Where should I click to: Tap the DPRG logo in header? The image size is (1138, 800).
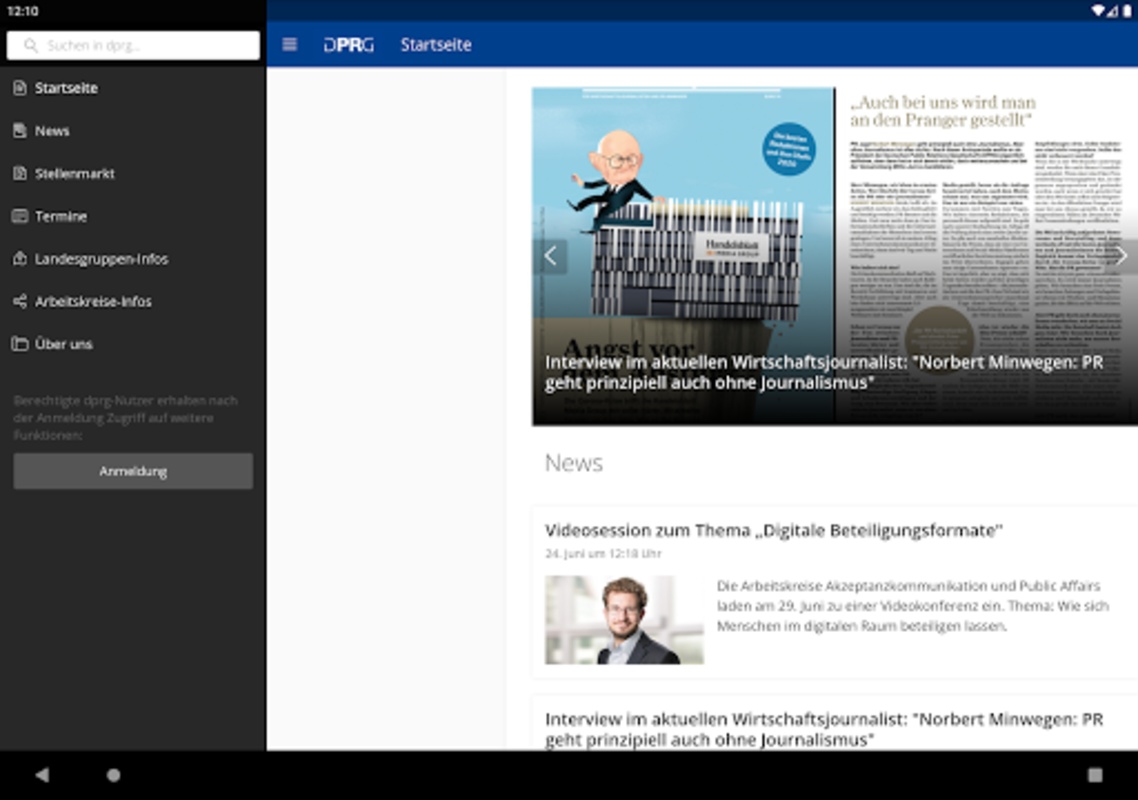pos(348,44)
